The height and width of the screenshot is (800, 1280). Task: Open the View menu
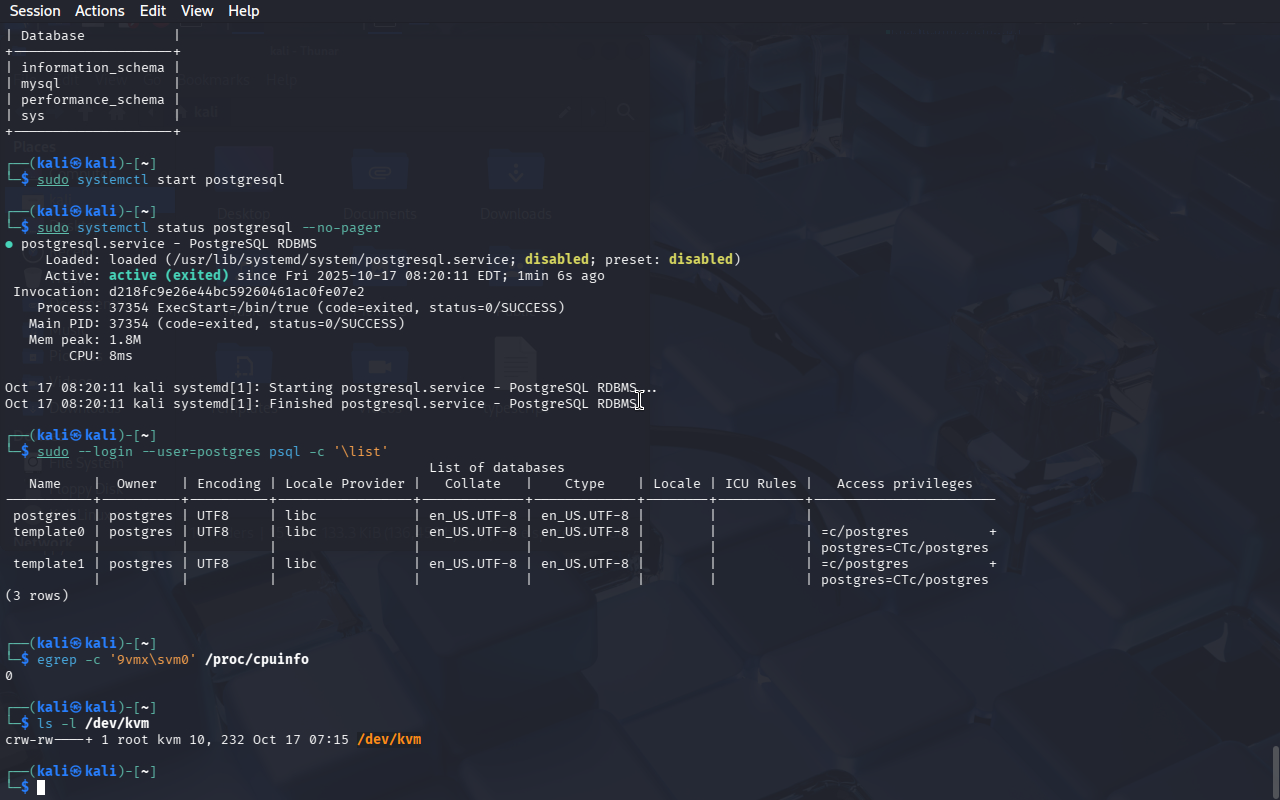197,11
